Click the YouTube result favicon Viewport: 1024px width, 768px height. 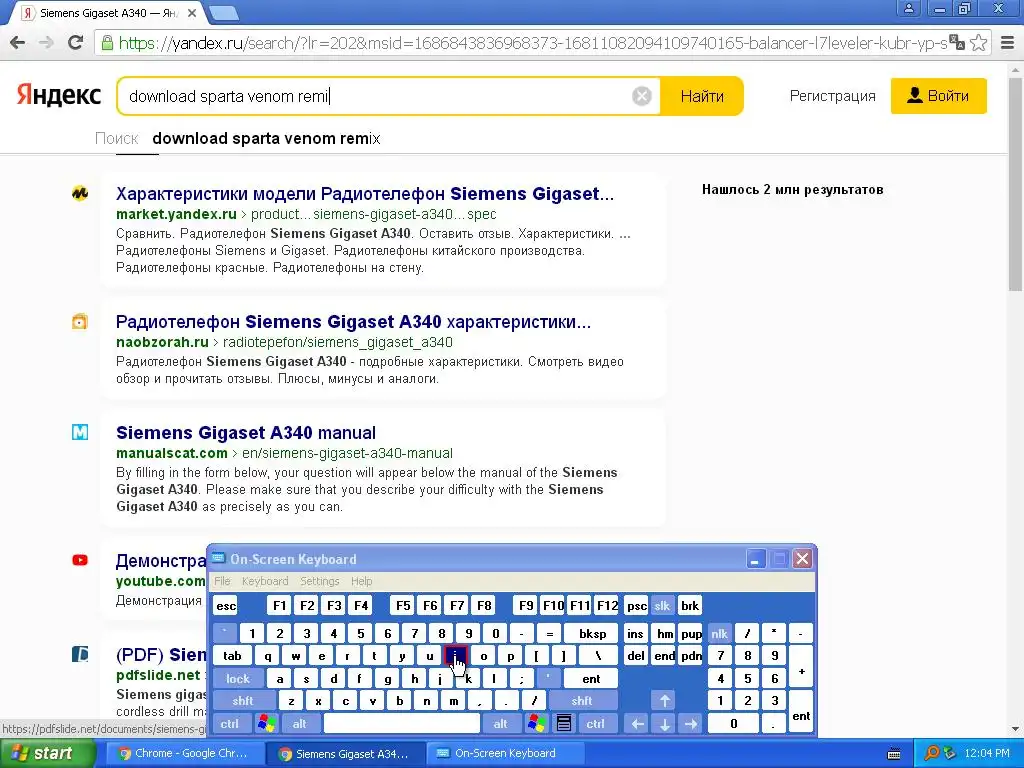pos(80,560)
